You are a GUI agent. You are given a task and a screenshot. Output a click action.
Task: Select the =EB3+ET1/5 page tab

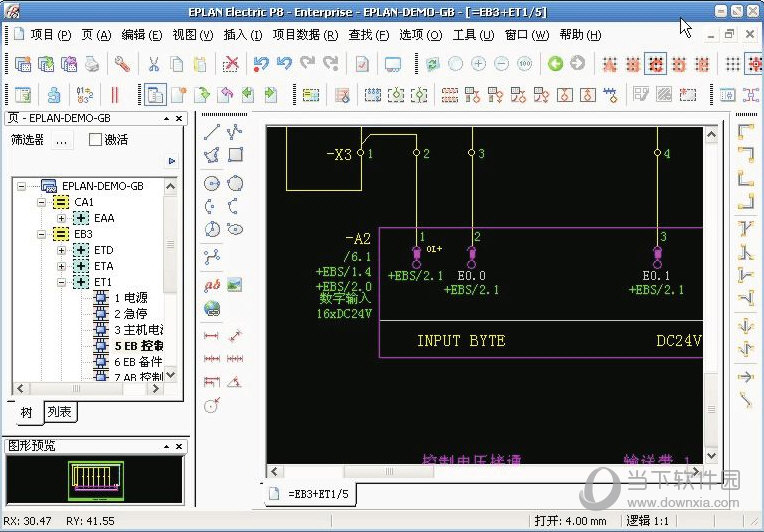pyautogui.click(x=310, y=494)
